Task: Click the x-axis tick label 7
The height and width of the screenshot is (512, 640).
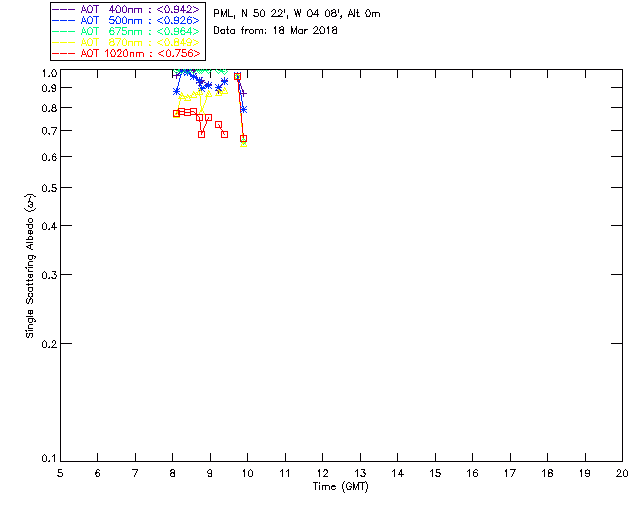Action: (135, 473)
